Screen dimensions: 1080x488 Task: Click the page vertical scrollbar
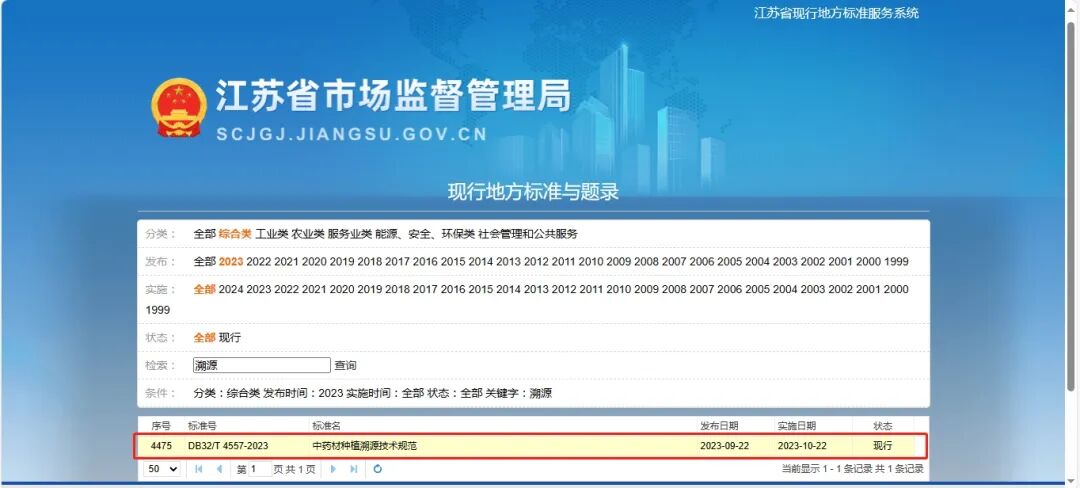(1072, 206)
